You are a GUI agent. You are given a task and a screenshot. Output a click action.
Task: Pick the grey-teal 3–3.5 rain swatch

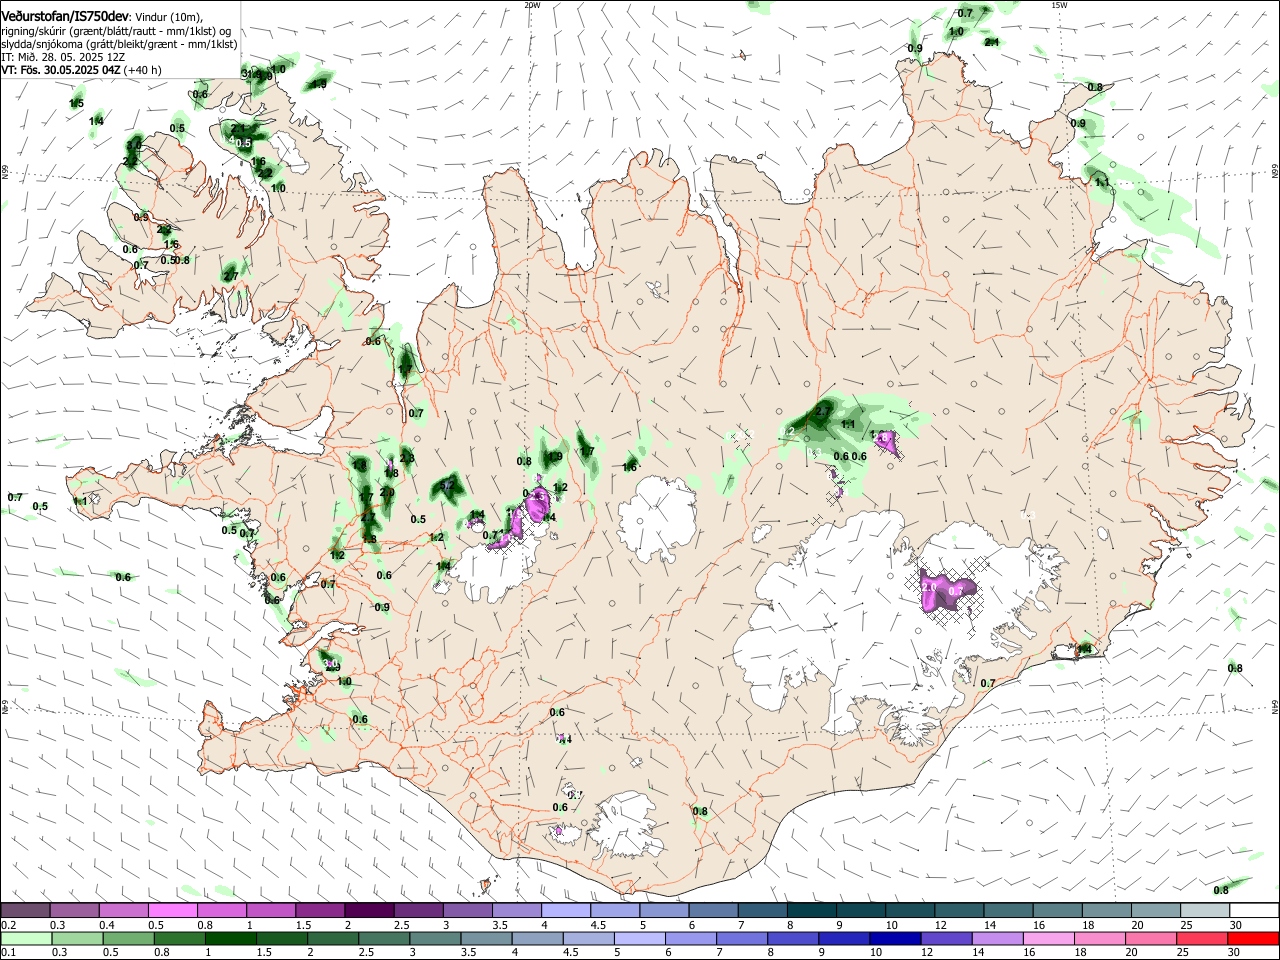(435, 938)
